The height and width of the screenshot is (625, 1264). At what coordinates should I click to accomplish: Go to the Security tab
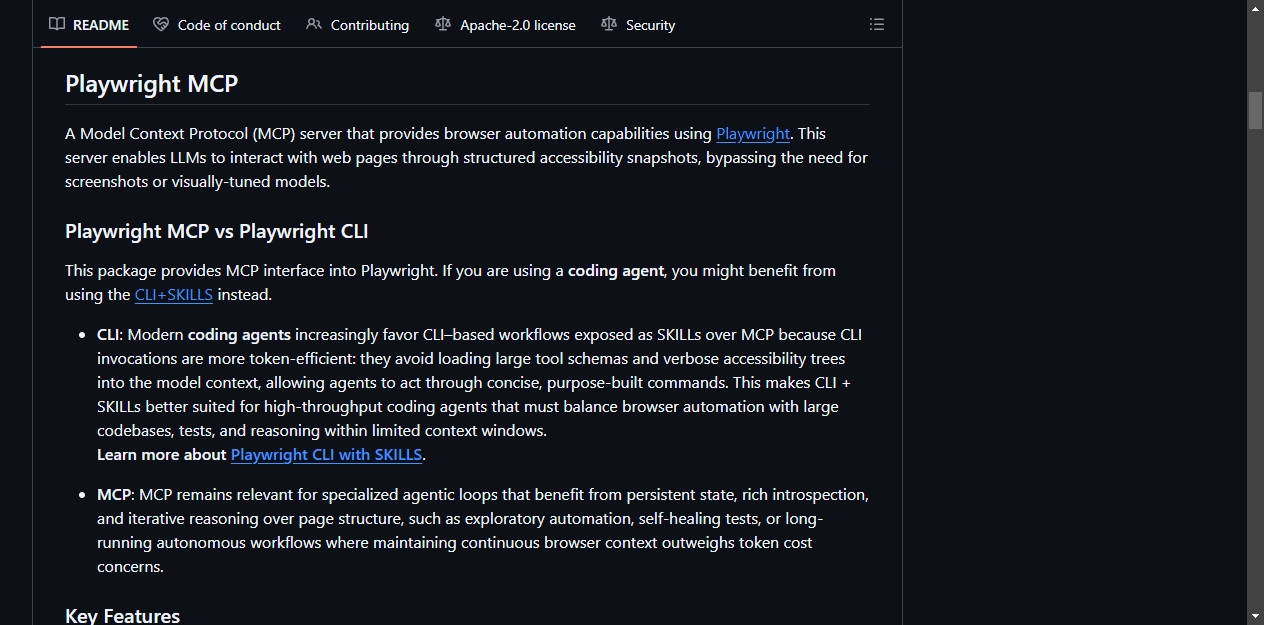point(638,25)
